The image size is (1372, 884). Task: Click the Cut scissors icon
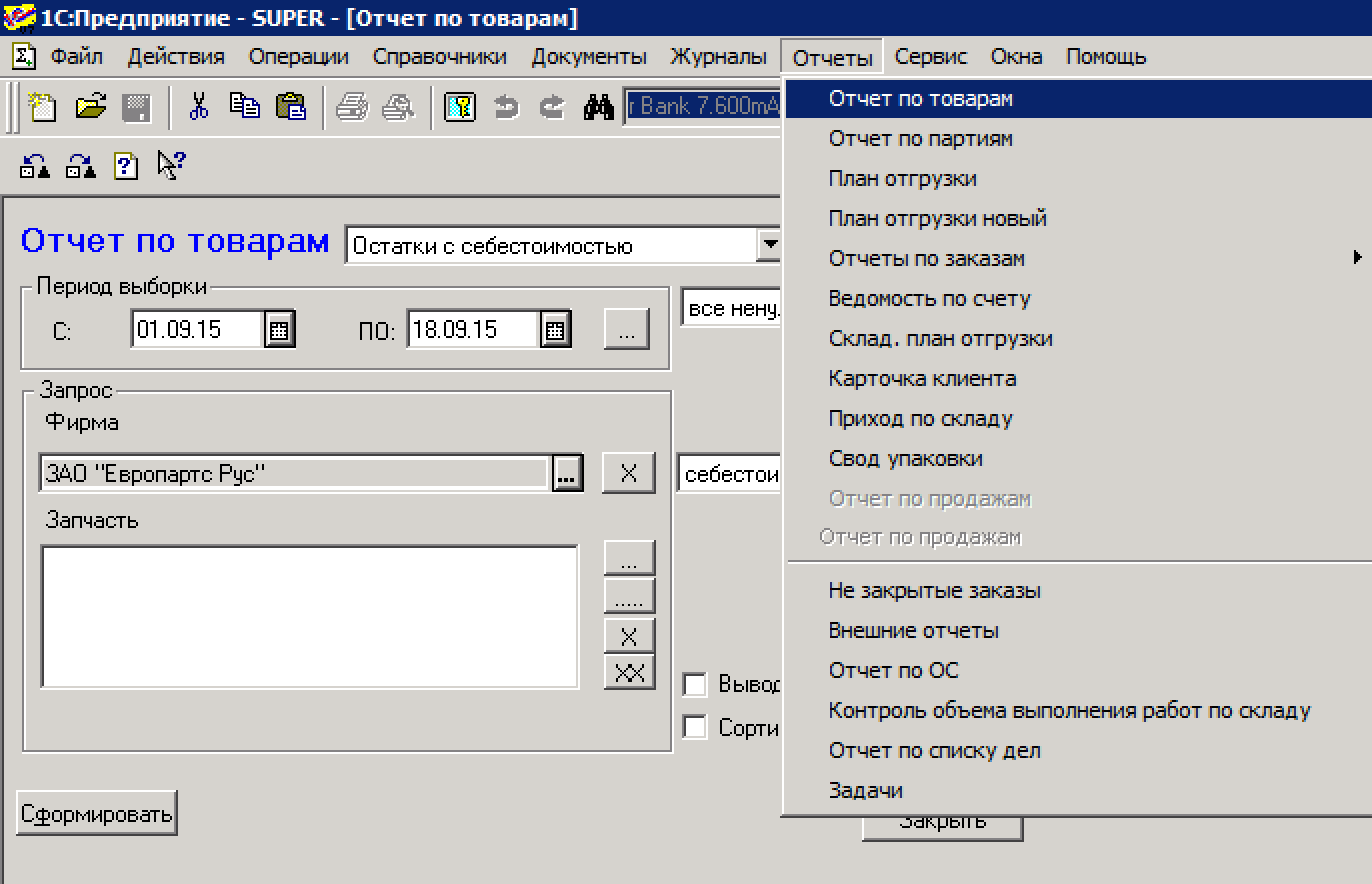(198, 106)
